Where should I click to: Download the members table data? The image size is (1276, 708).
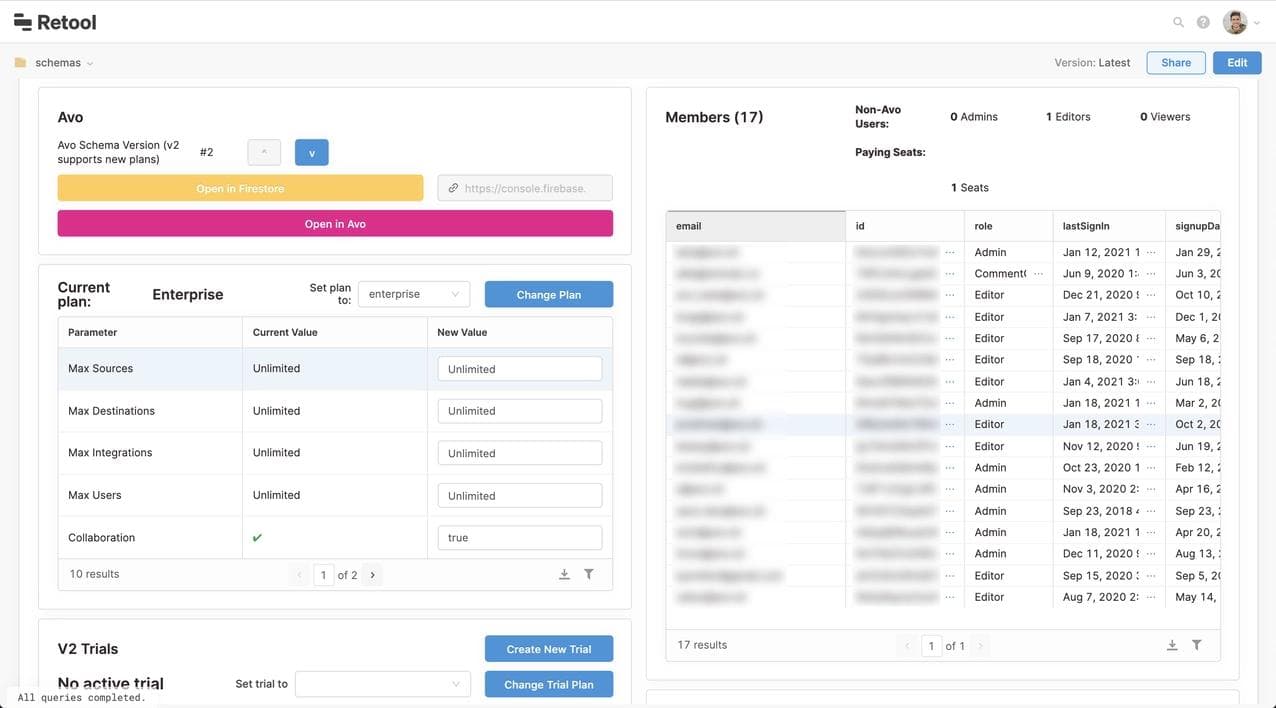[x=1172, y=645]
